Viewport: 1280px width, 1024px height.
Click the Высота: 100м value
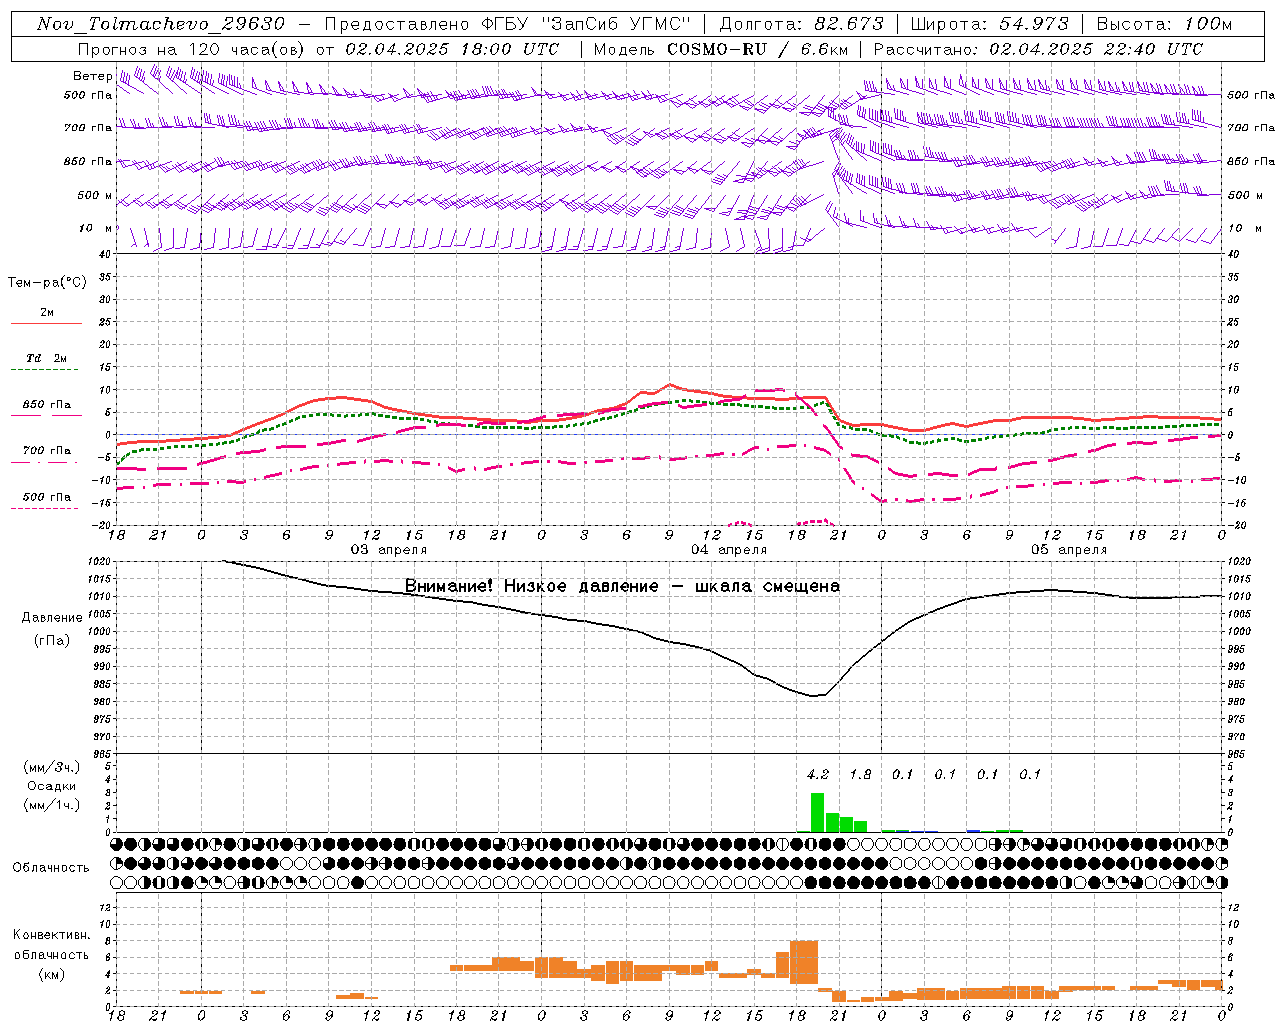coord(1165,24)
